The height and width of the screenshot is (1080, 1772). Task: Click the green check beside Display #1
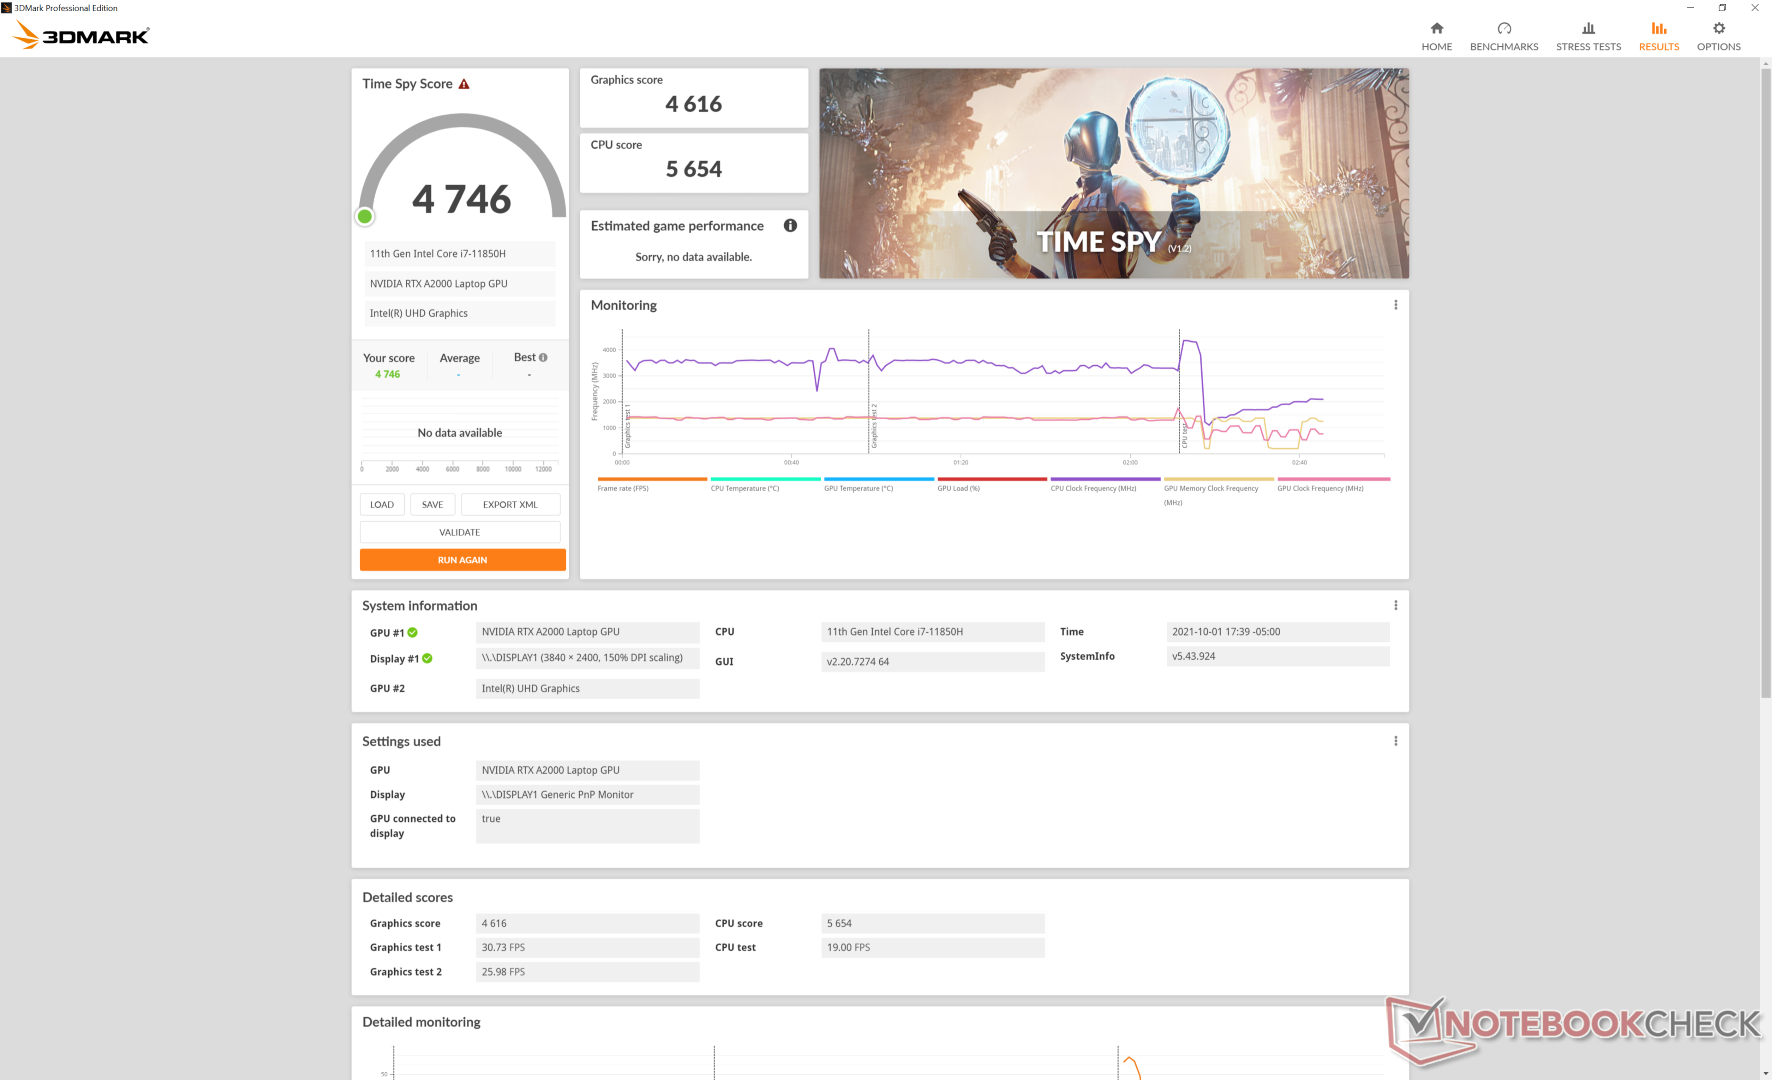click(x=427, y=658)
